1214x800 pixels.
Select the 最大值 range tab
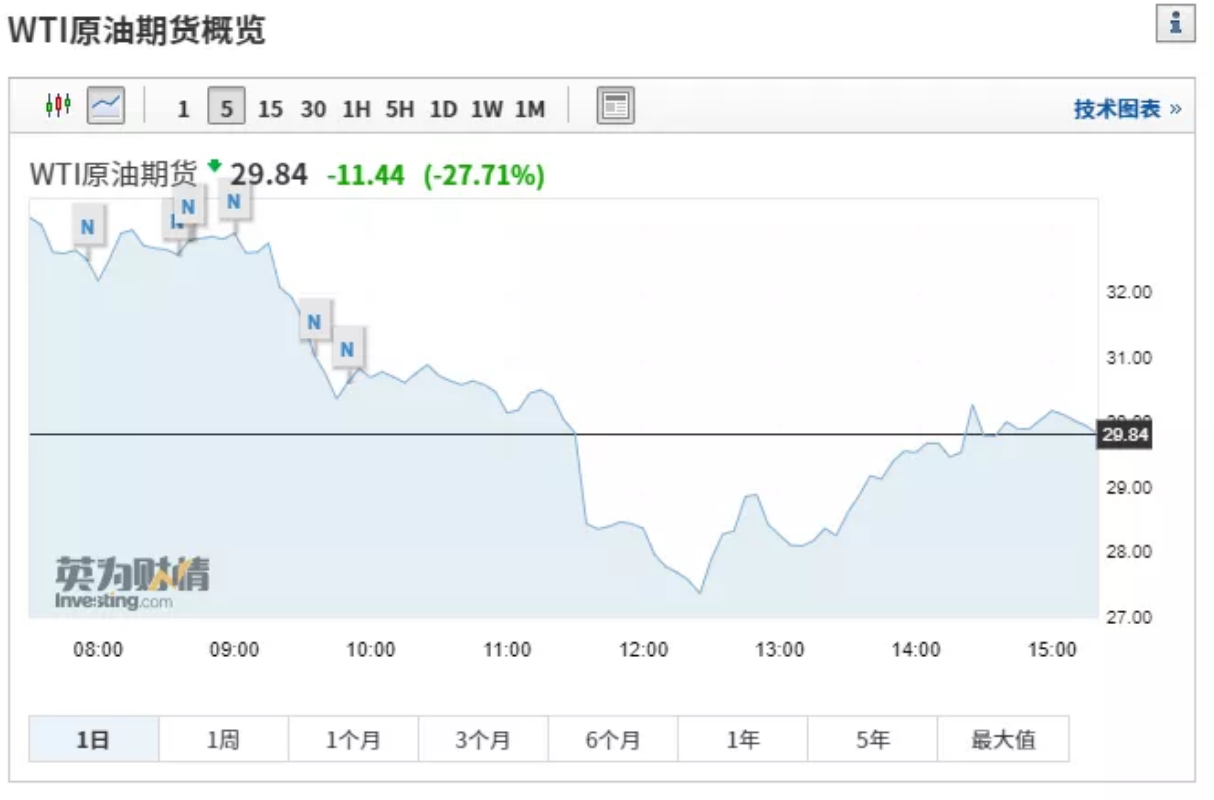1003,740
